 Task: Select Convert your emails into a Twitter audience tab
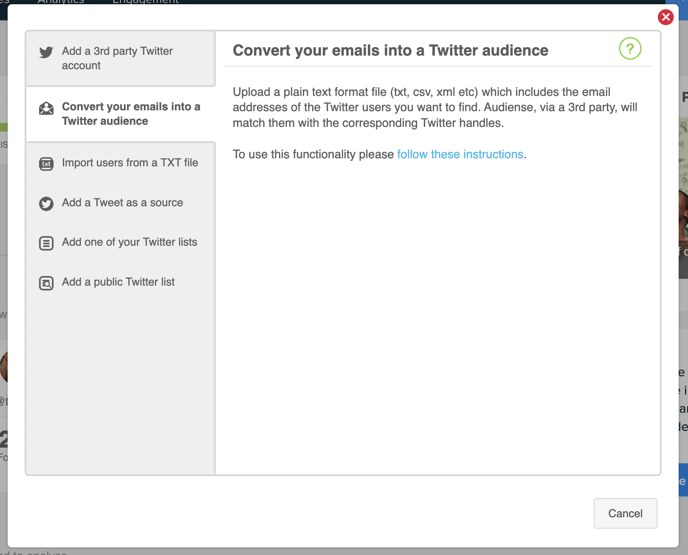point(120,114)
